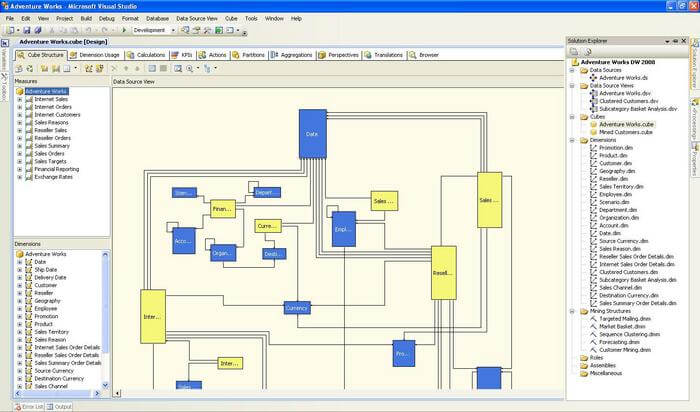Screen dimensions: 700x412
Task: Click the Save icon in the main toolbar
Action: click(x=26, y=30)
